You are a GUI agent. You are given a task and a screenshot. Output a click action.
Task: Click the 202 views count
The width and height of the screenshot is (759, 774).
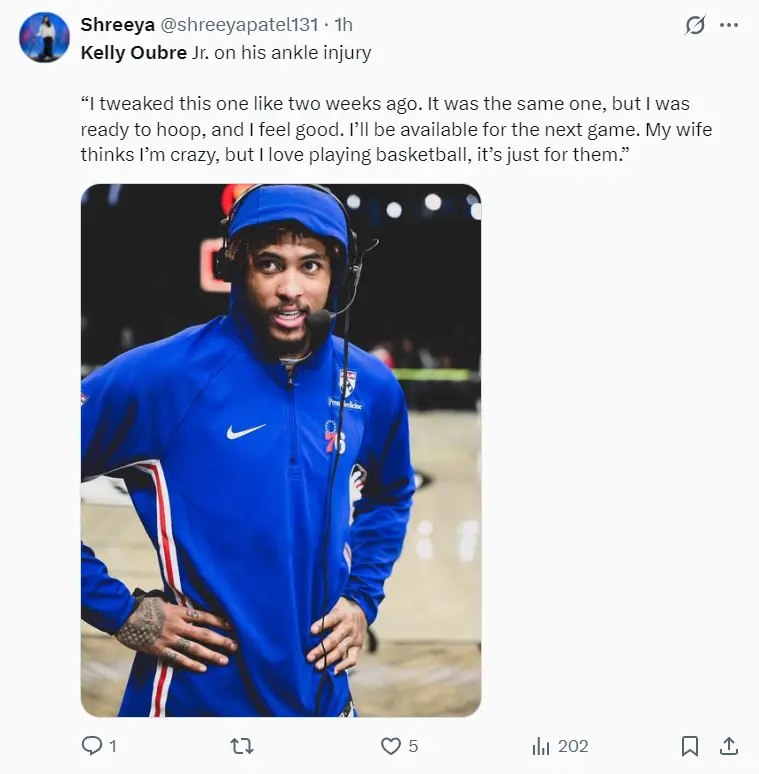tap(573, 746)
